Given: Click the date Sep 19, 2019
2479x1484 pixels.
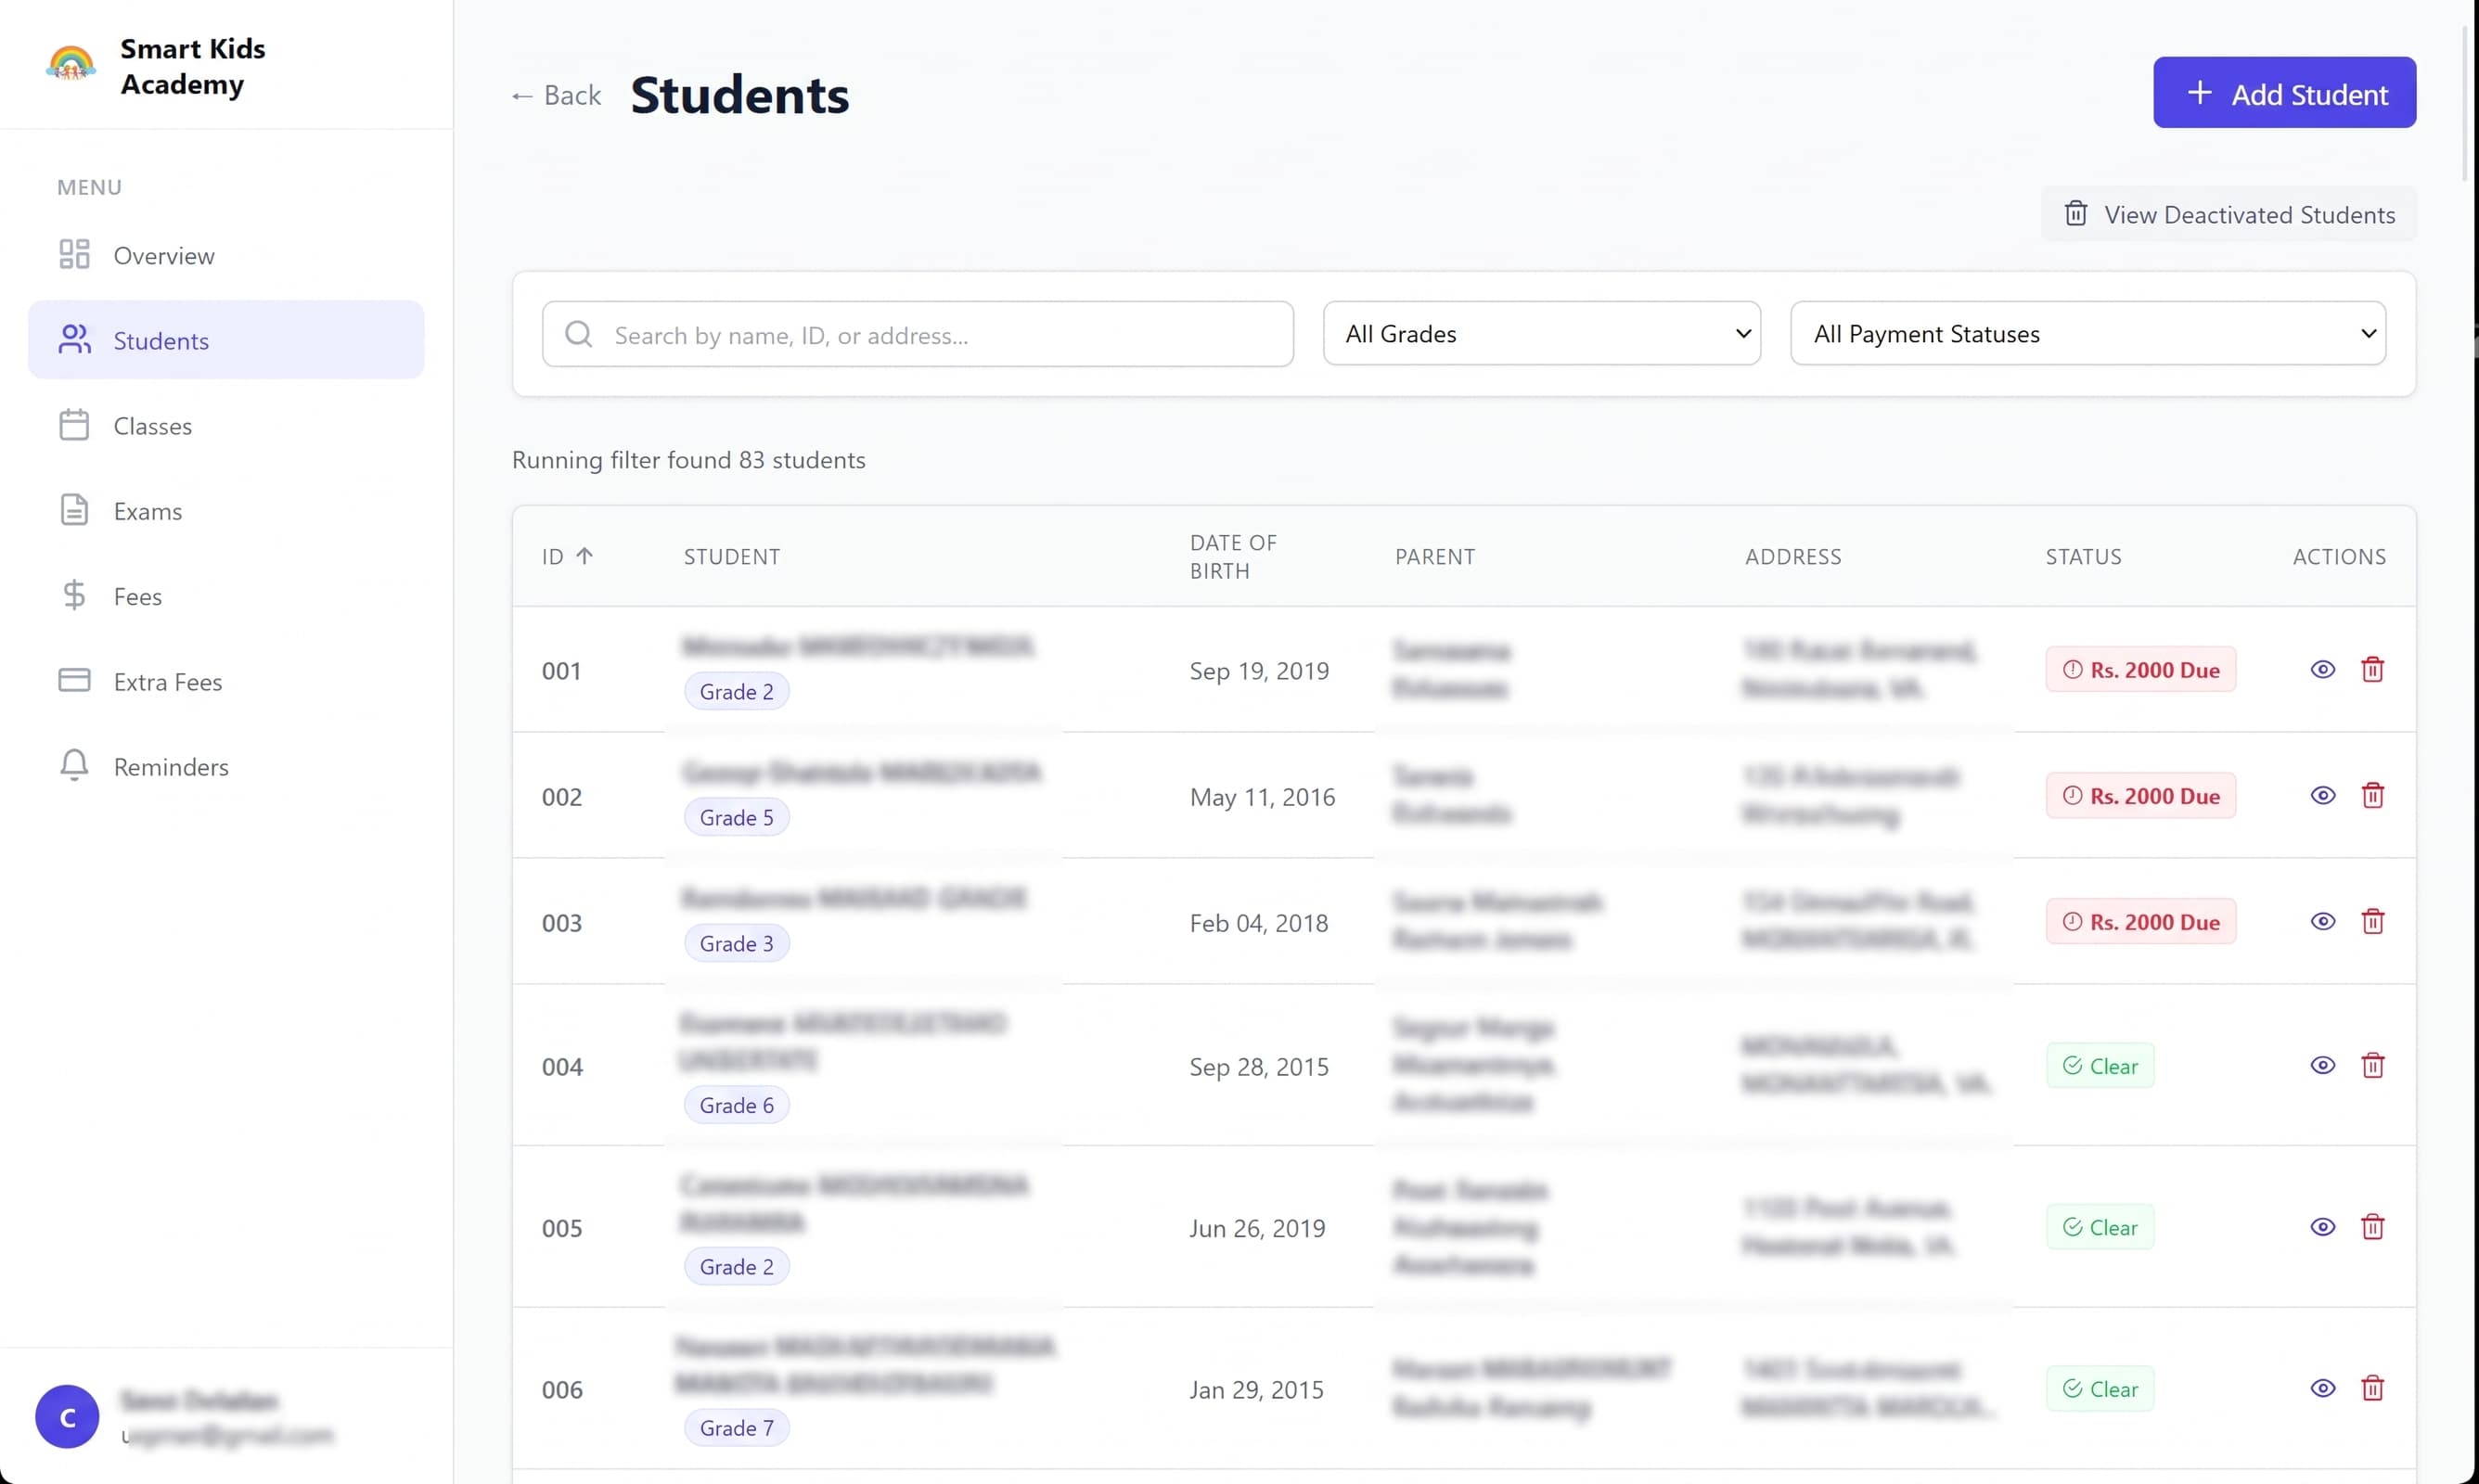Looking at the screenshot, I should (x=1258, y=670).
